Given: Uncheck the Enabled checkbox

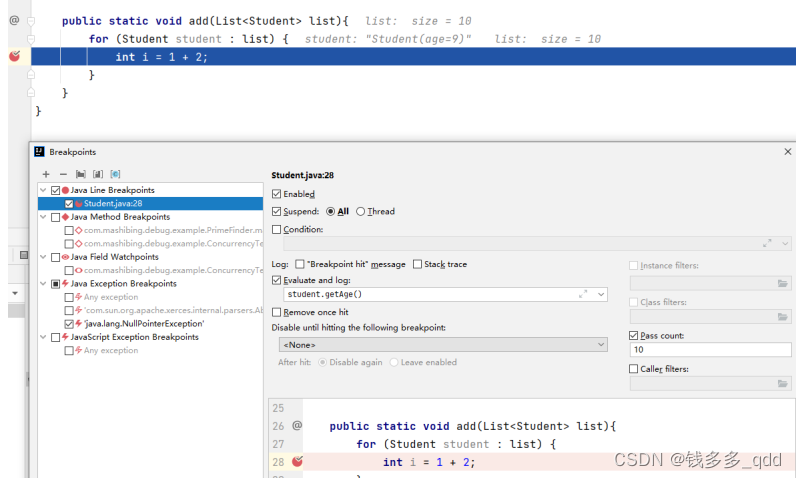Looking at the screenshot, I should (277, 194).
